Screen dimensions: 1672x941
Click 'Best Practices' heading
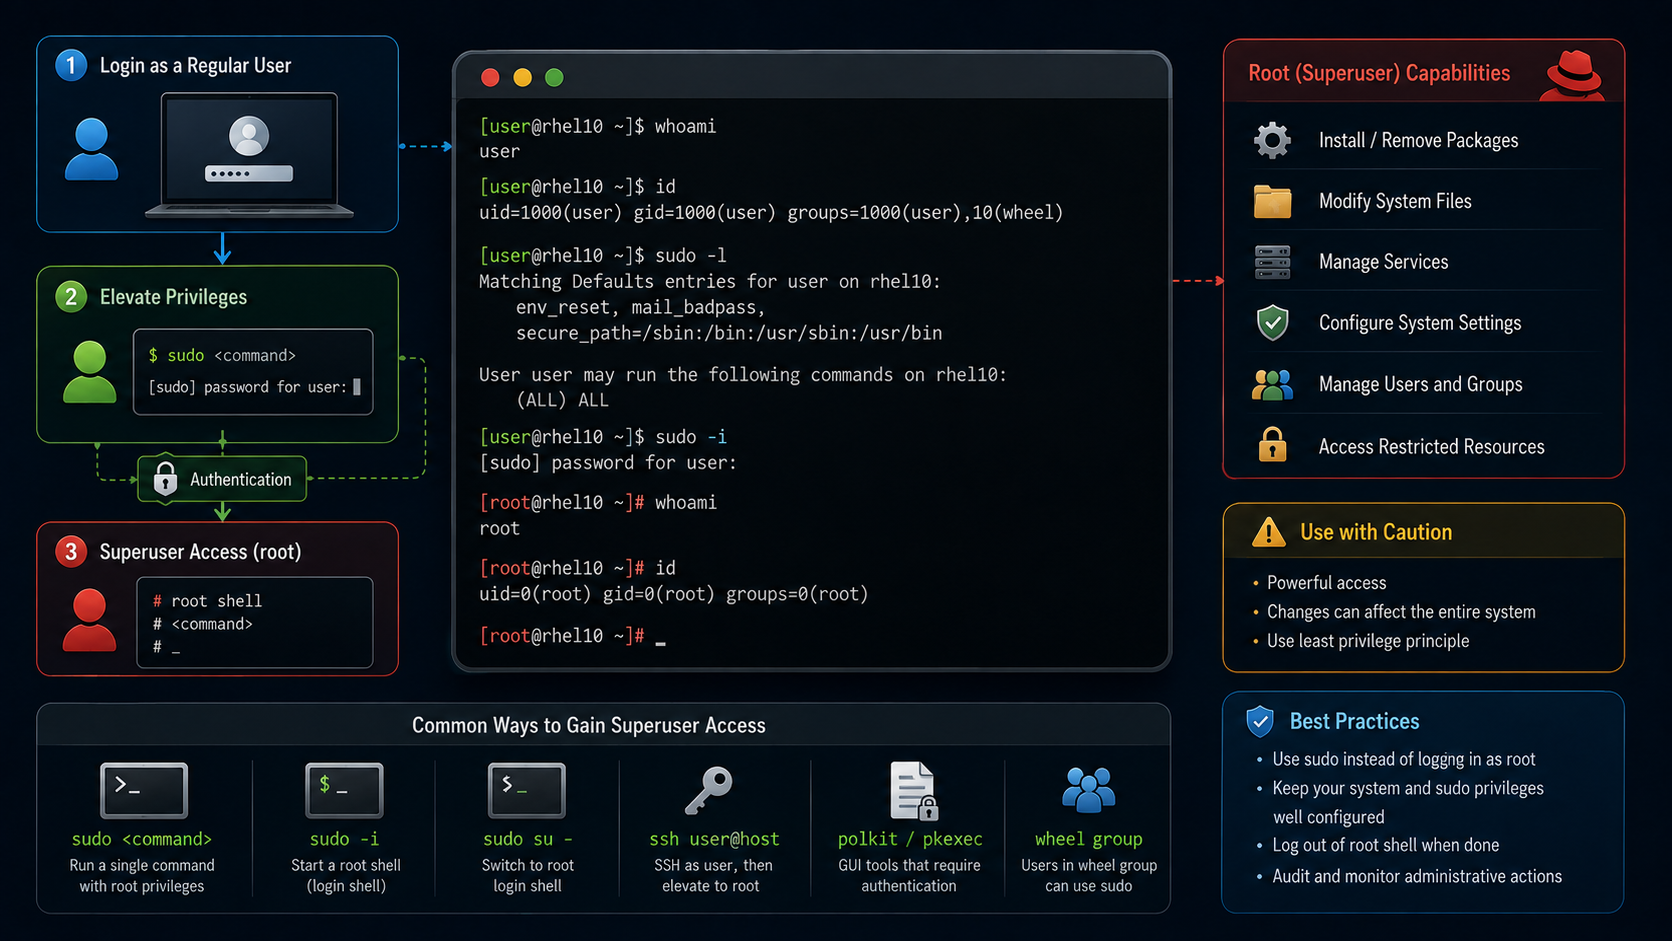(x=1354, y=721)
